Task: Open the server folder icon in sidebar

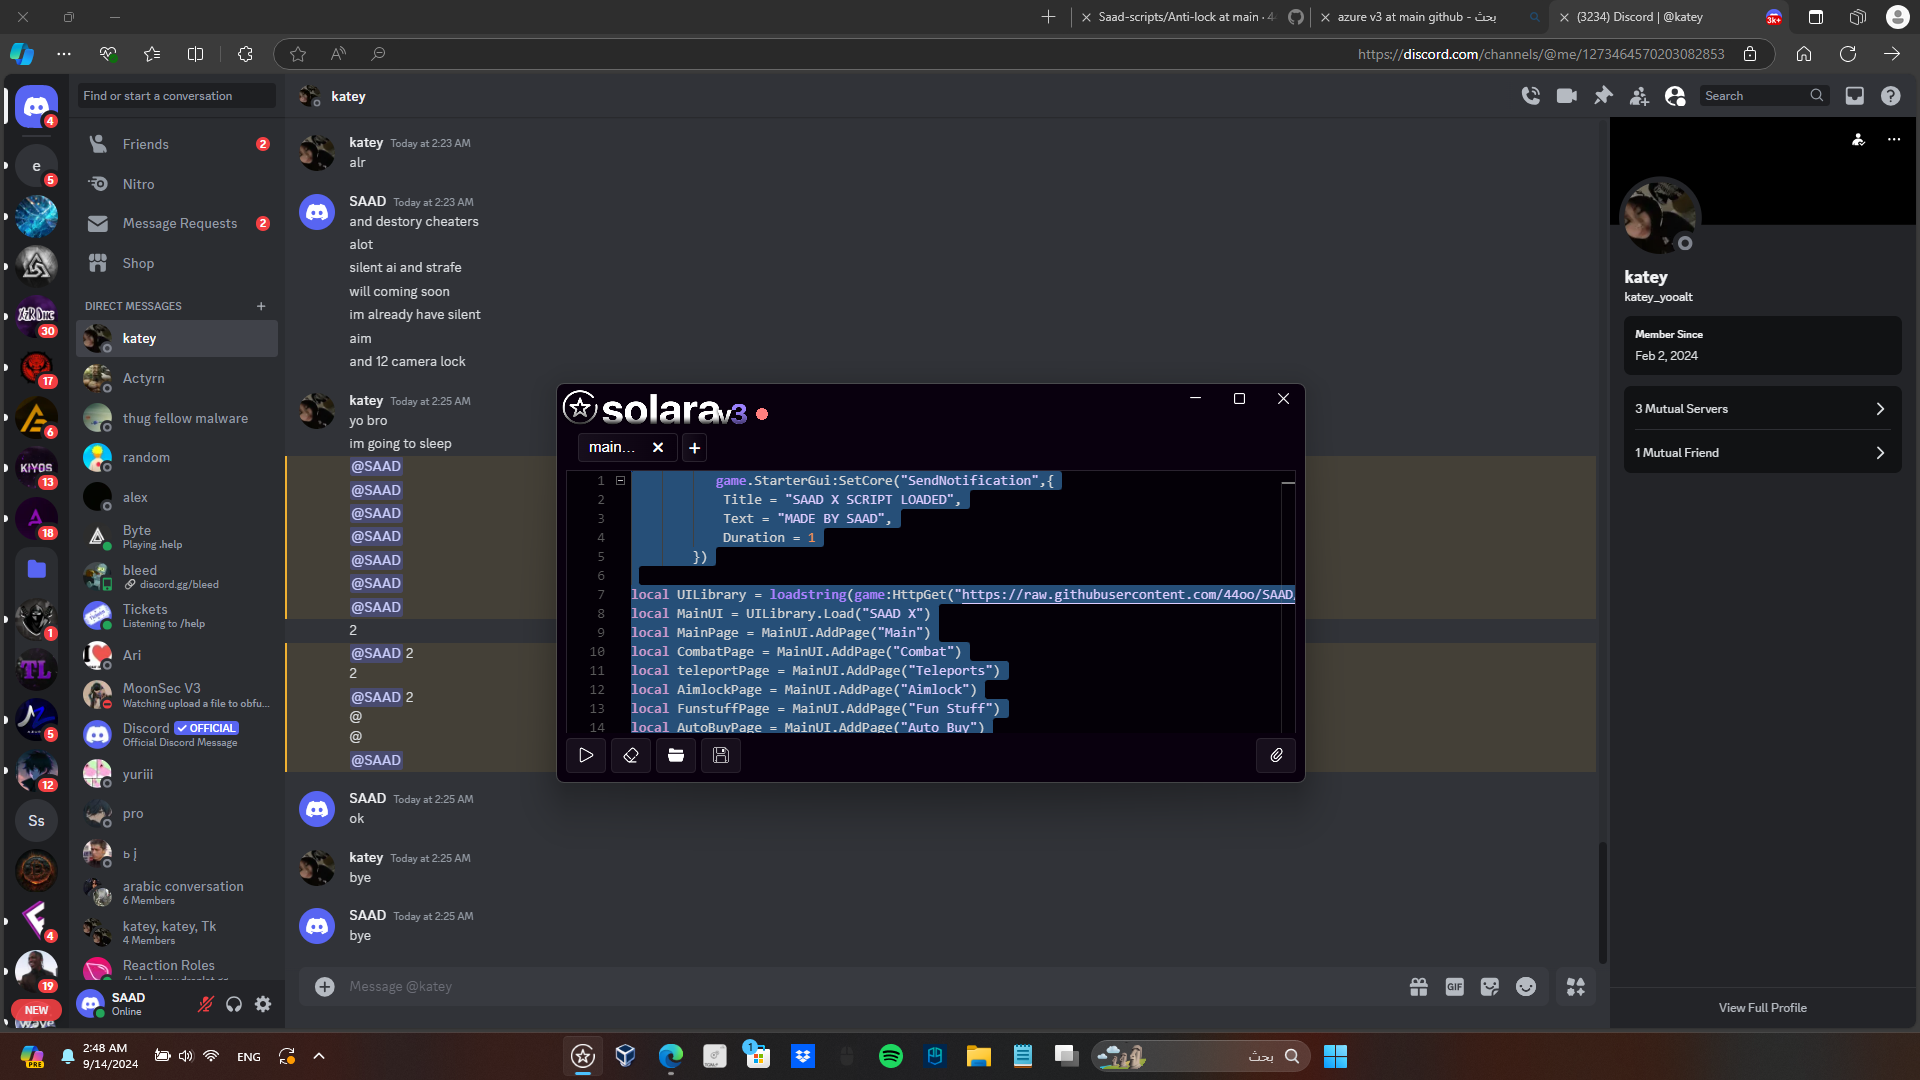Action: (x=36, y=569)
